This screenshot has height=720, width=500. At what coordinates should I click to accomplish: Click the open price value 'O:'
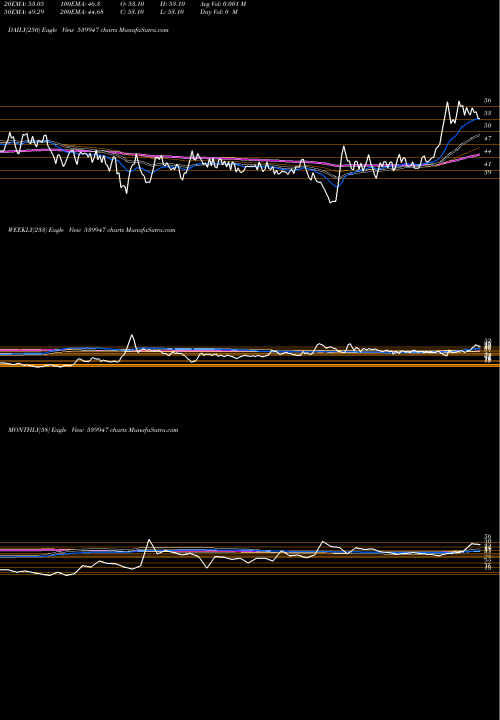click(132, 4)
